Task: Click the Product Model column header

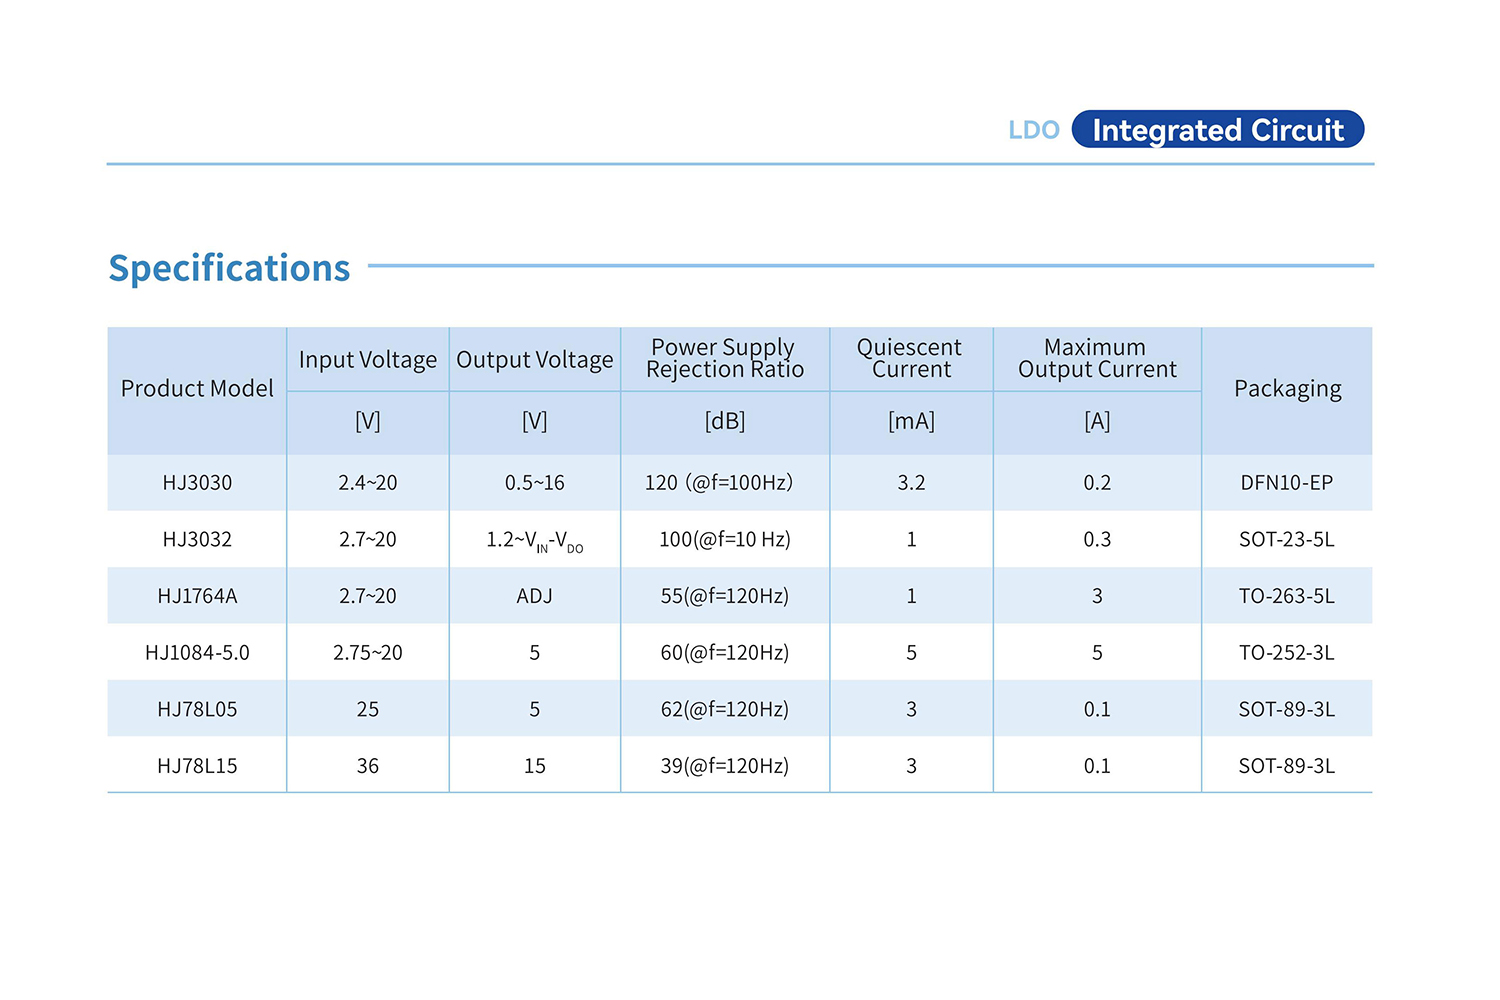Action: tap(197, 389)
